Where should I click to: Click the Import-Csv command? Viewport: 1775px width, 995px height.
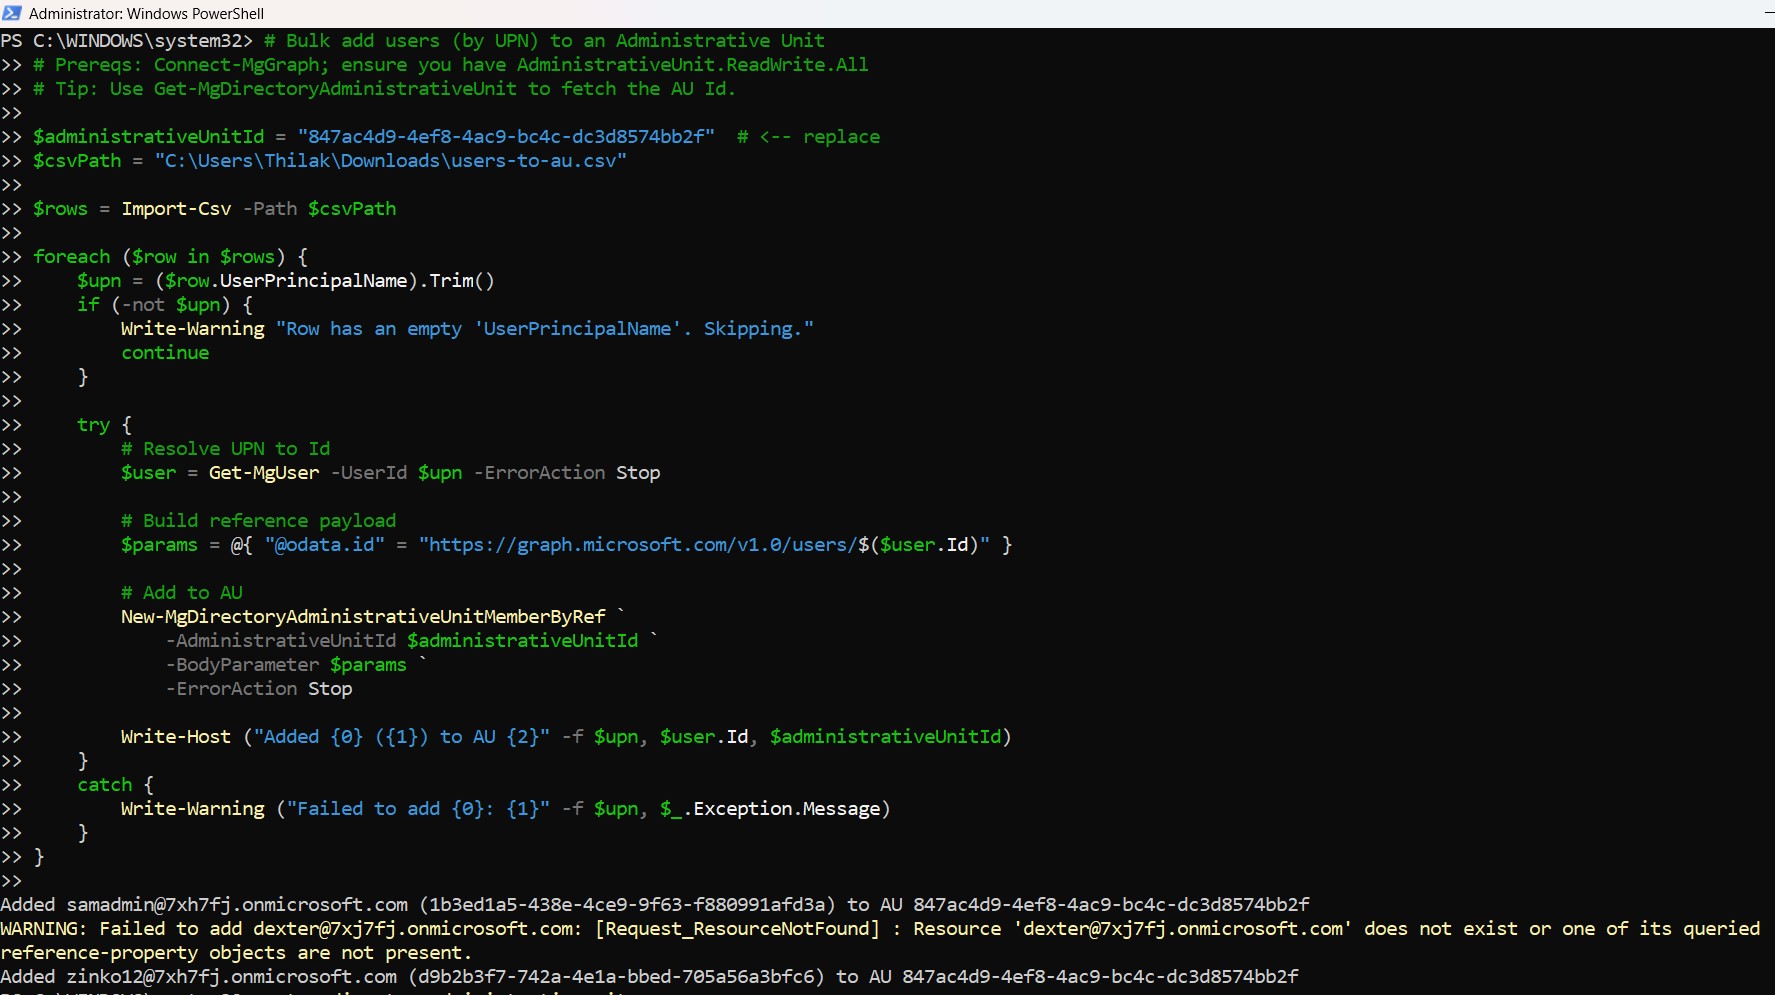click(176, 209)
